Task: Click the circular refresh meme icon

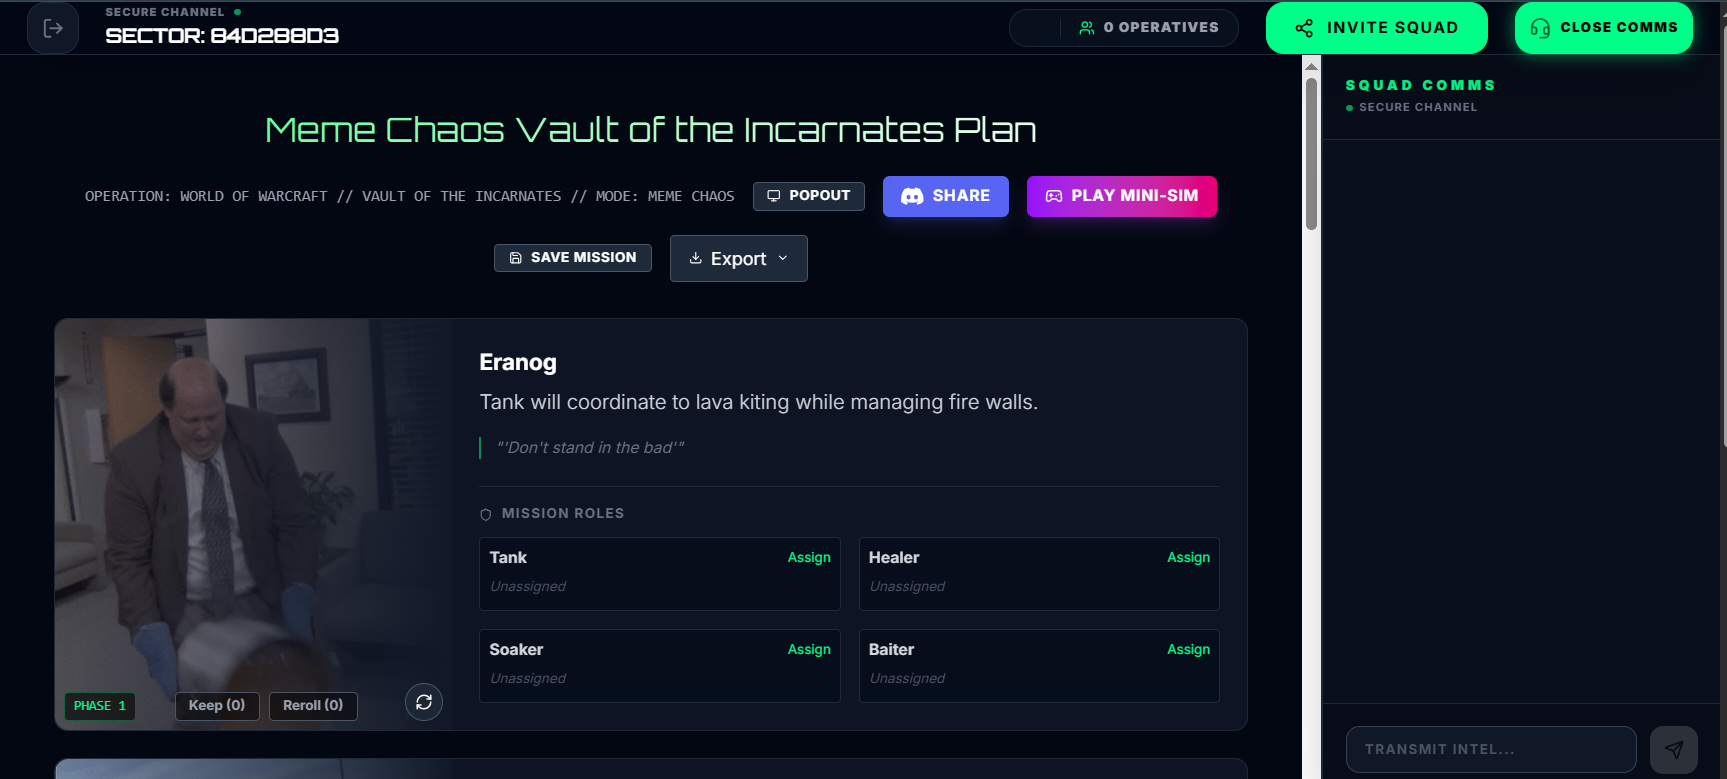Action: [424, 702]
